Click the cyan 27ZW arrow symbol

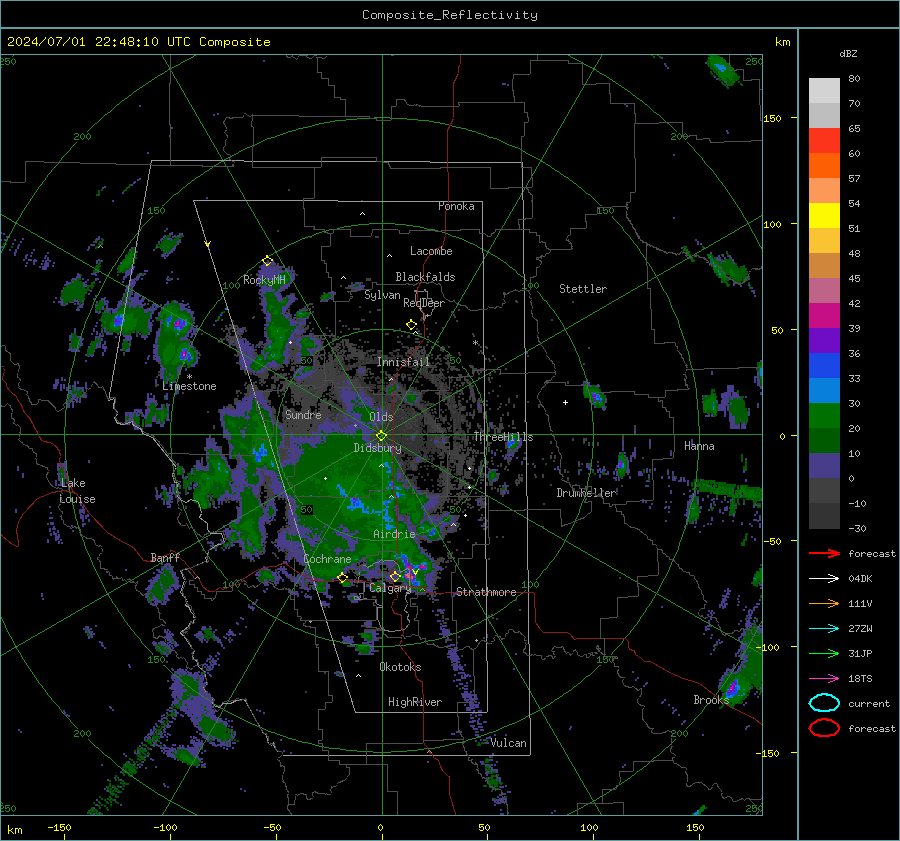tap(824, 629)
